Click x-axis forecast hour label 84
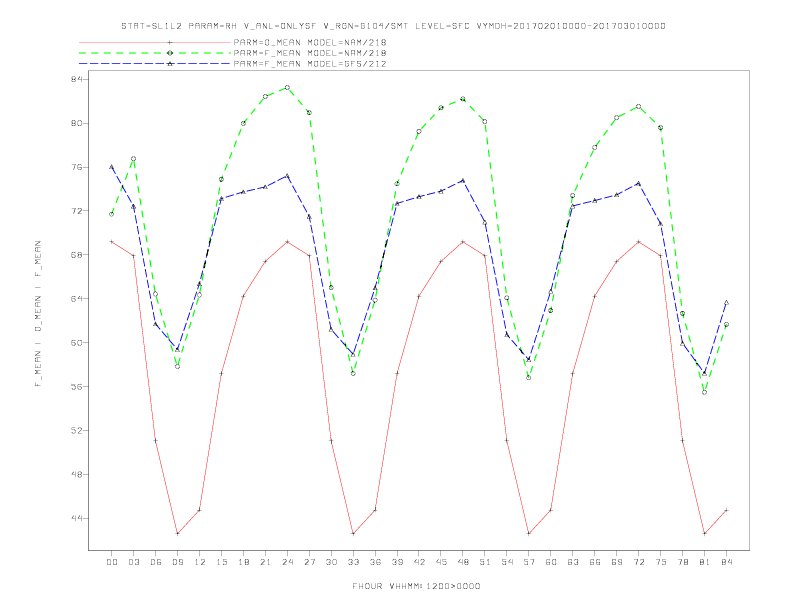Viewport: 792px width, 612px height. (x=726, y=562)
